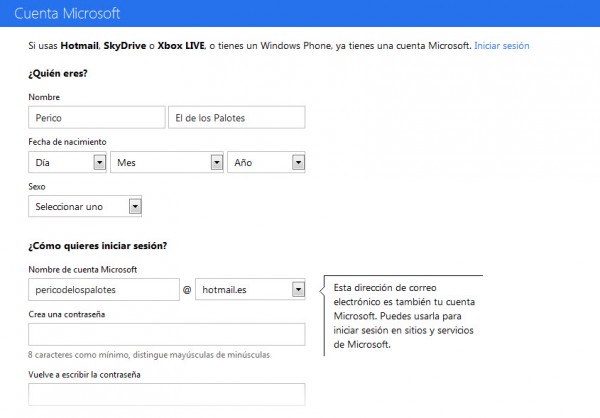Screen dimensions: 600x418
Task: Open the Sexo Seleccionar uno dropdown
Action: [x=85, y=206]
